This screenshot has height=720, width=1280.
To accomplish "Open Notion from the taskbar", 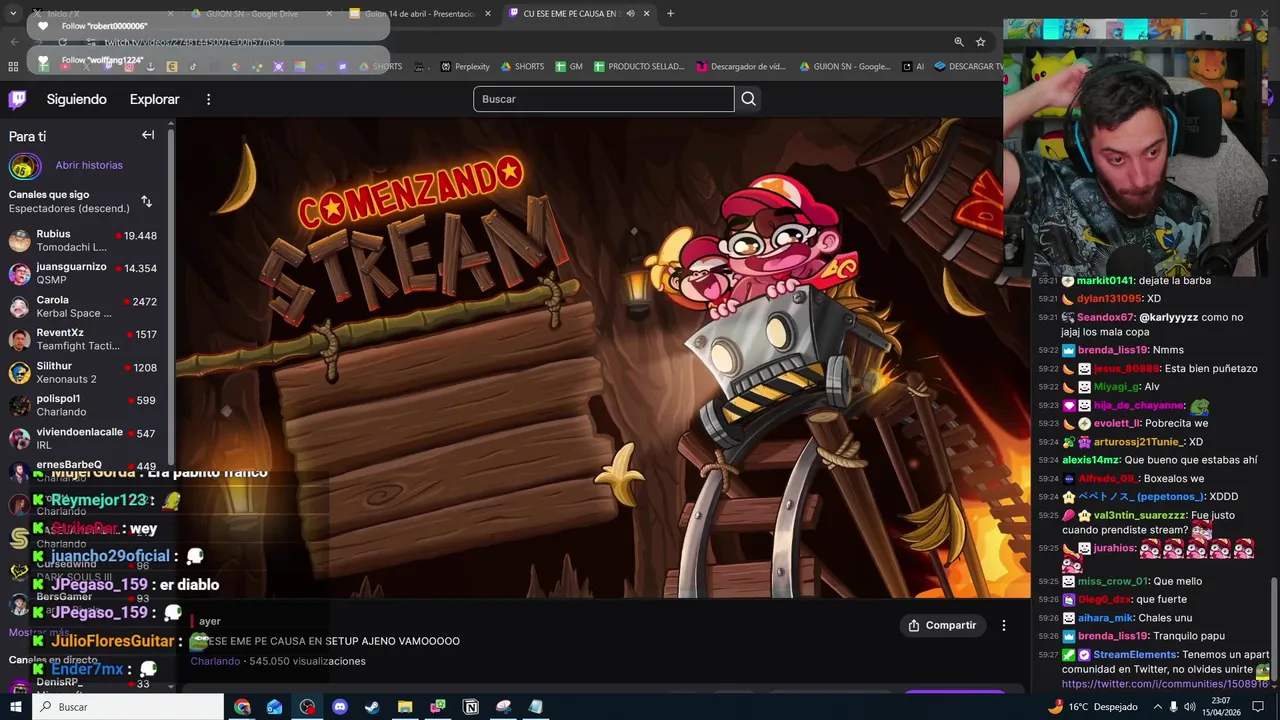I will point(471,707).
